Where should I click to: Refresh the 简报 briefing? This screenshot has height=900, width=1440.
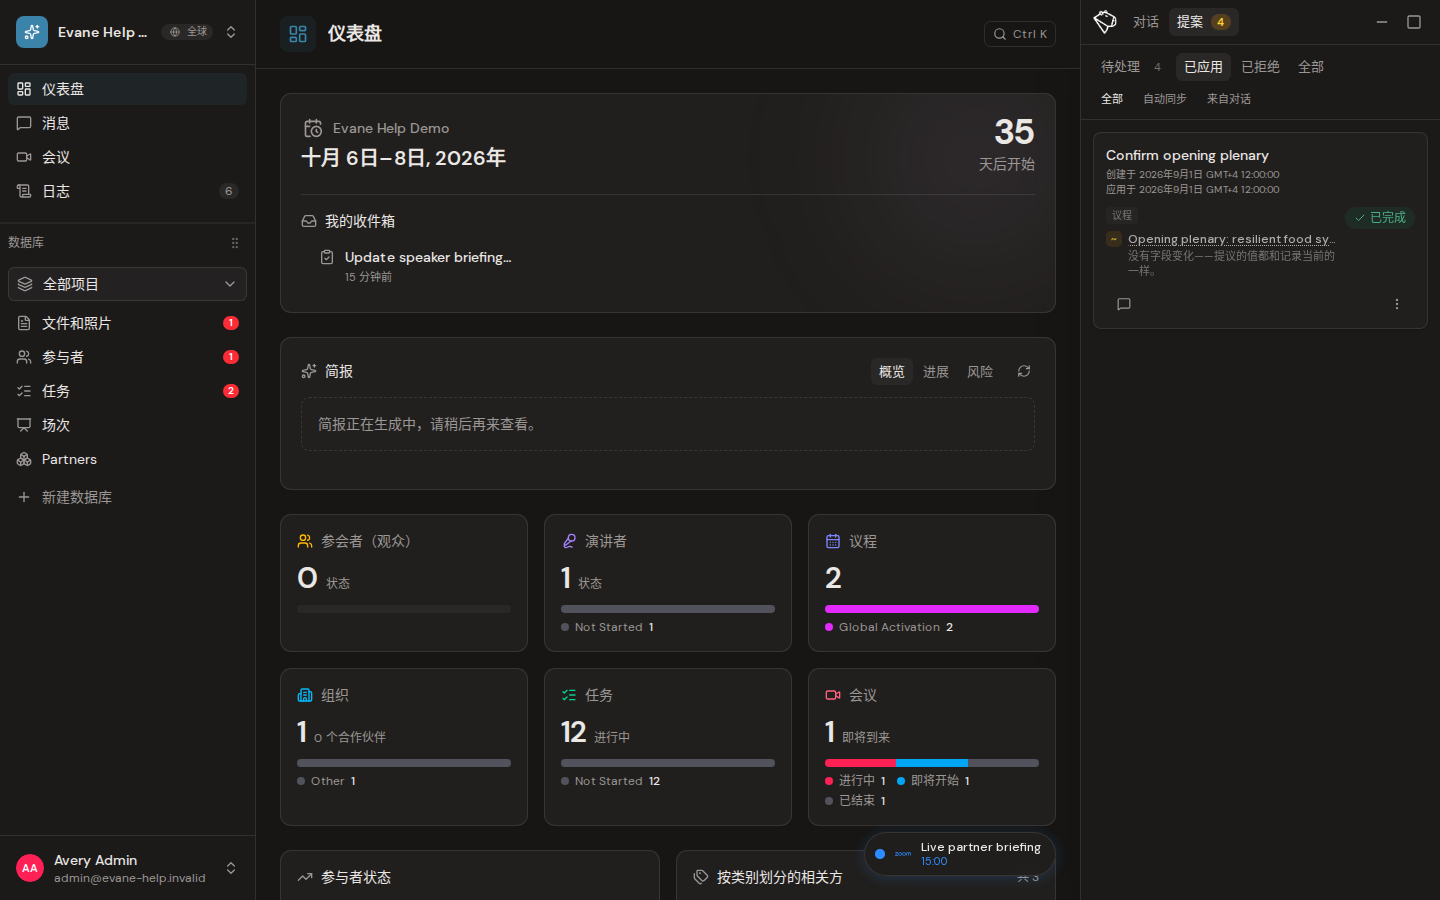[1024, 371]
